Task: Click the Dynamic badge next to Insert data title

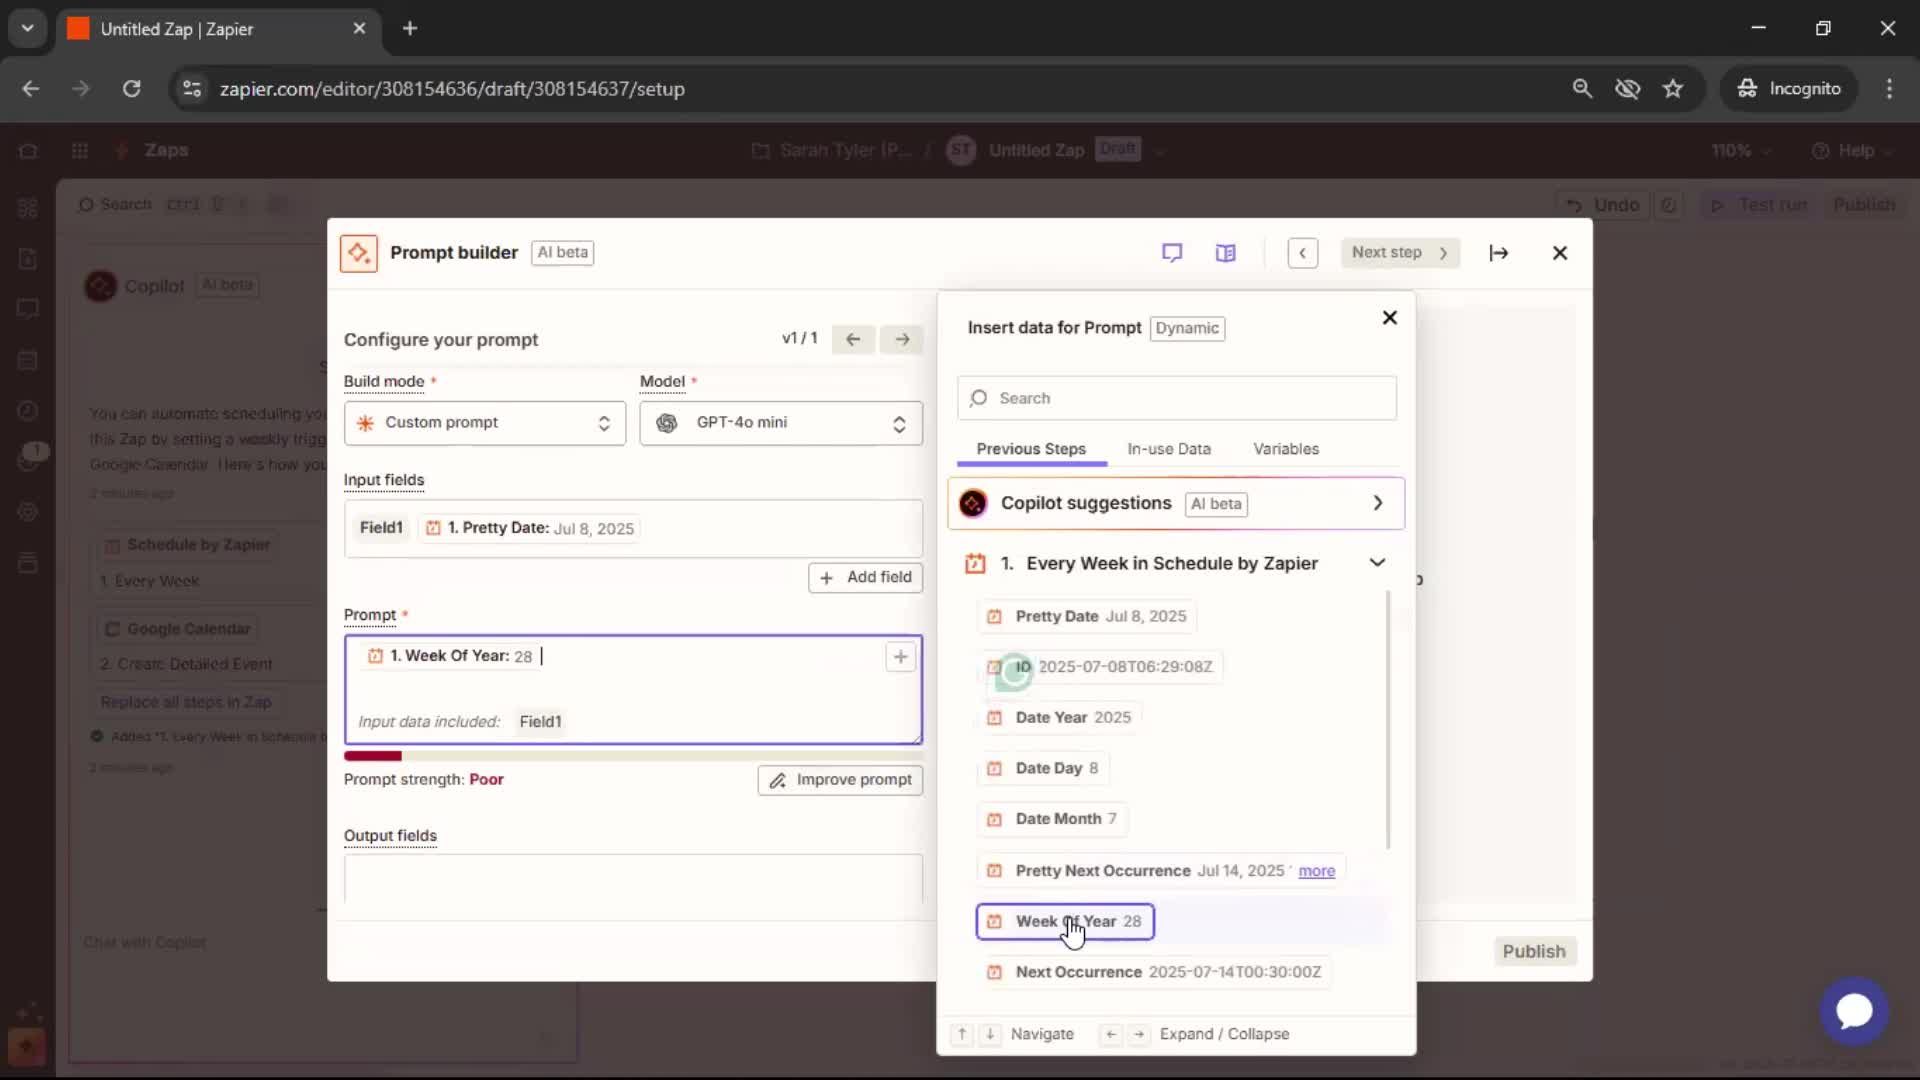Action: 1187,328
